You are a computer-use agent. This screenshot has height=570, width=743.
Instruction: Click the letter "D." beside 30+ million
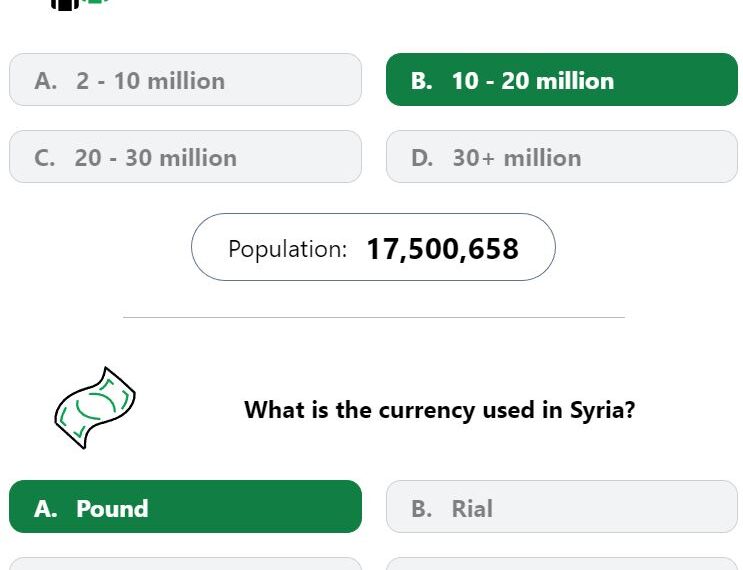tap(422, 158)
